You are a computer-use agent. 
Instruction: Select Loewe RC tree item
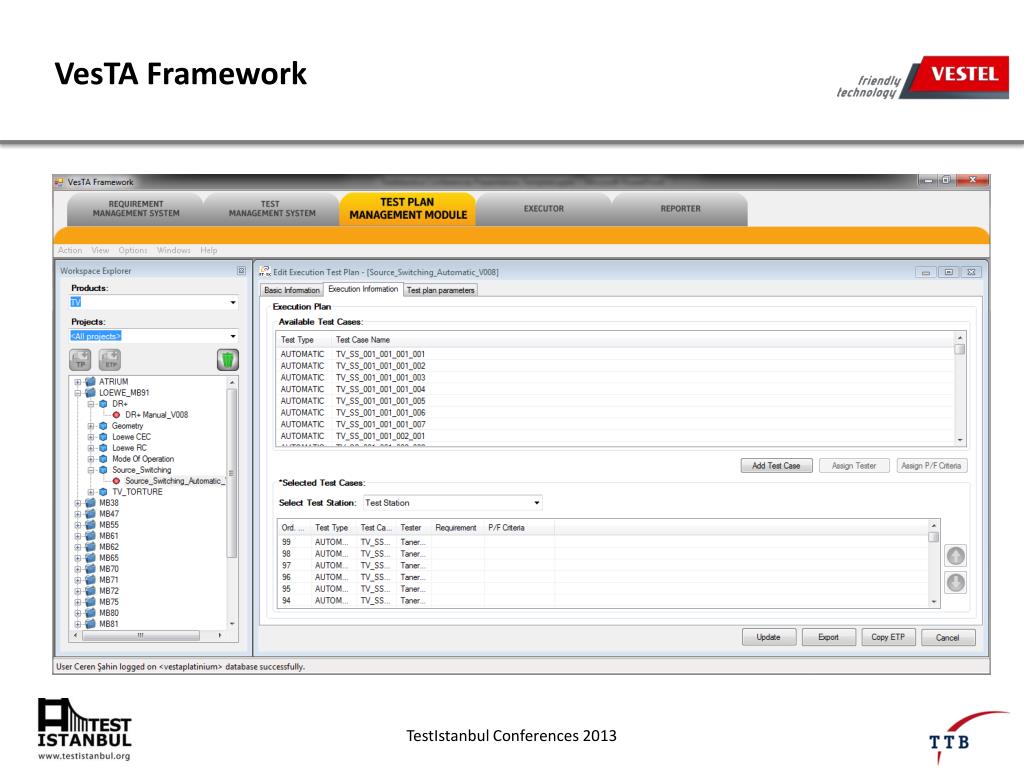click(x=129, y=448)
